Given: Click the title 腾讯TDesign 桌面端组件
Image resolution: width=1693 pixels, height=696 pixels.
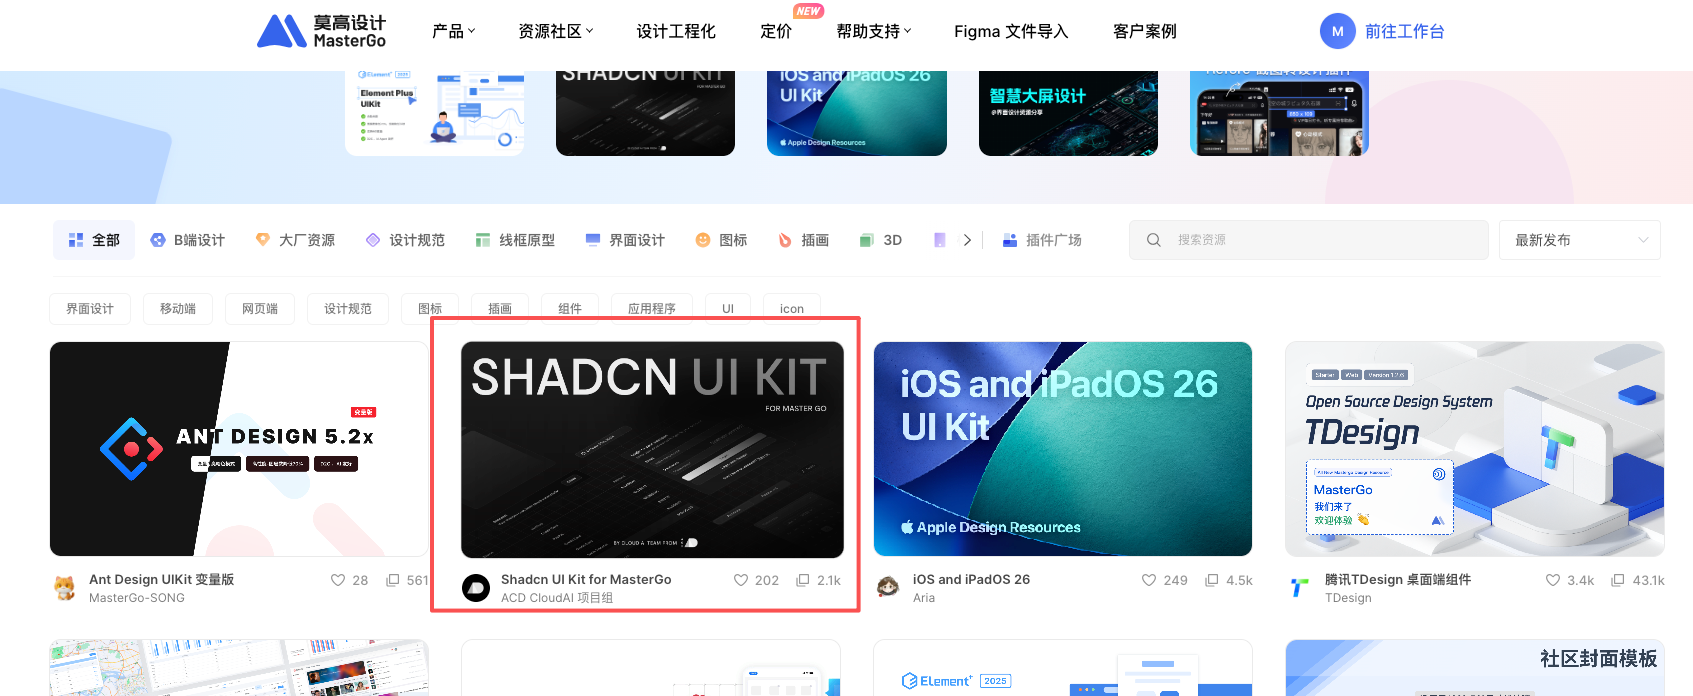Looking at the screenshot, I should (1398, 580).
